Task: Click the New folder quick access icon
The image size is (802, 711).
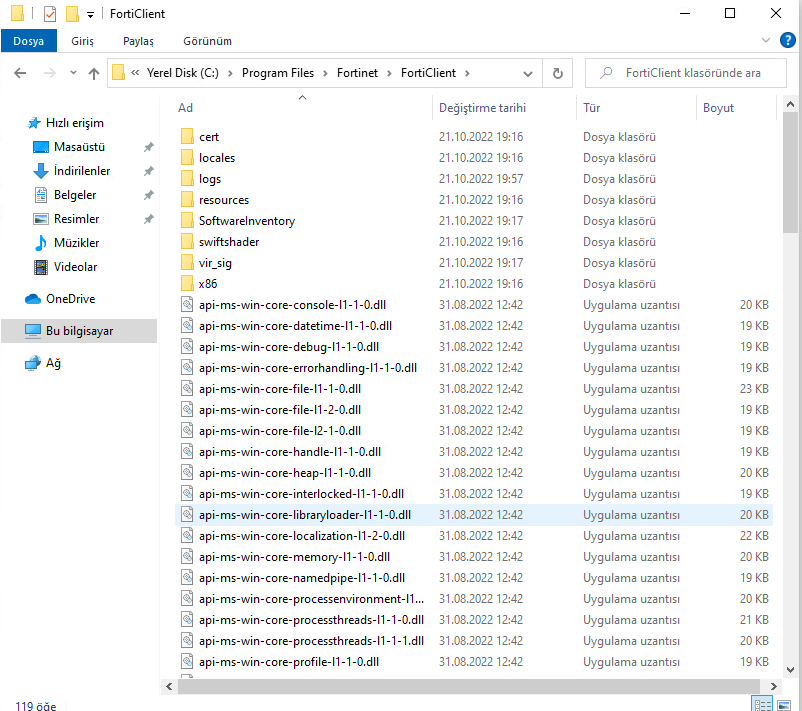Action: [x=72, y=14]
